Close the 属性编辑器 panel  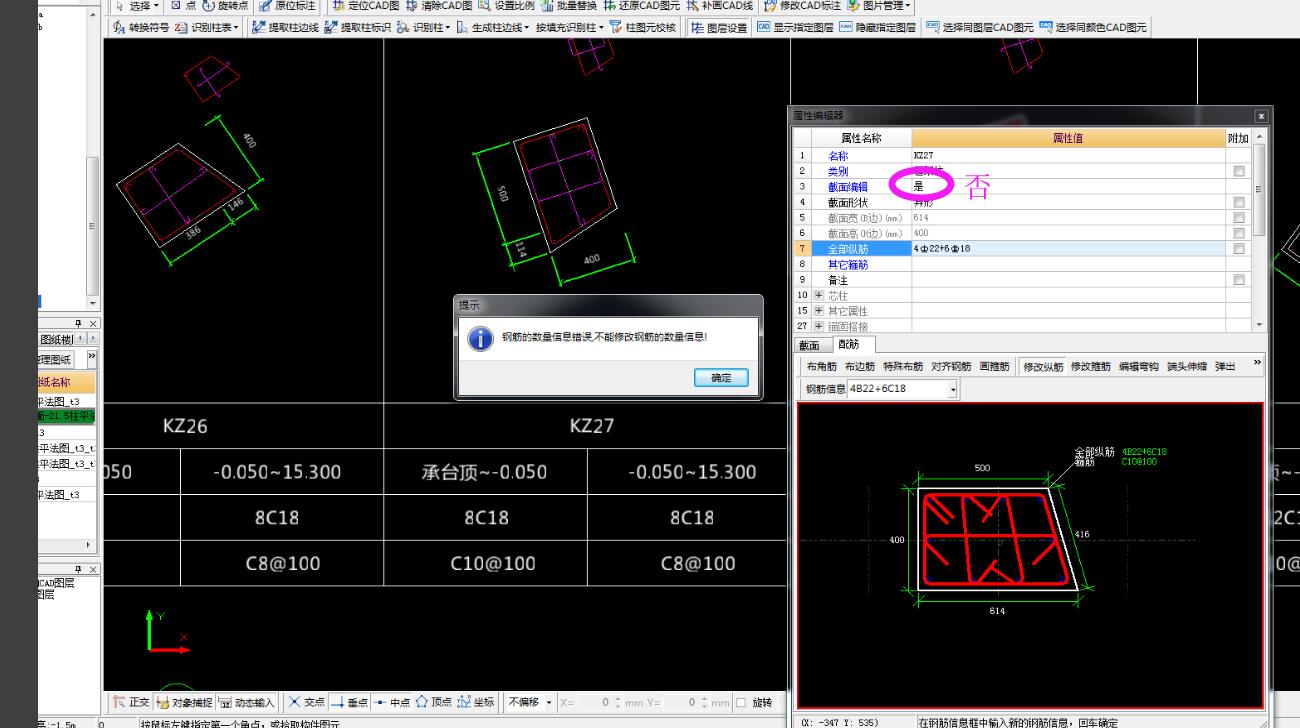coord(1261,116)
